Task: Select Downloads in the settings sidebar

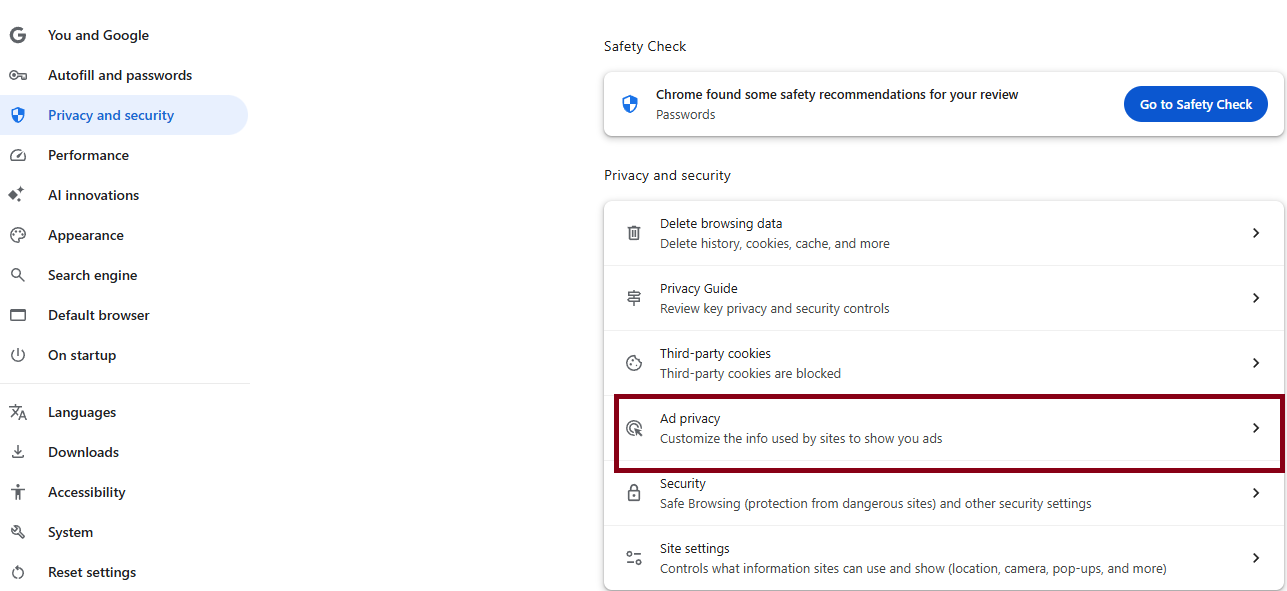Action: pos(83,452)
